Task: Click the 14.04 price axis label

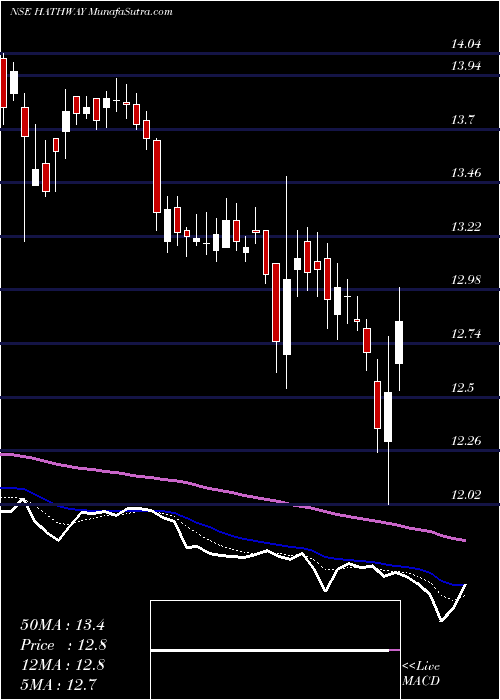Action: pos(466,44)
